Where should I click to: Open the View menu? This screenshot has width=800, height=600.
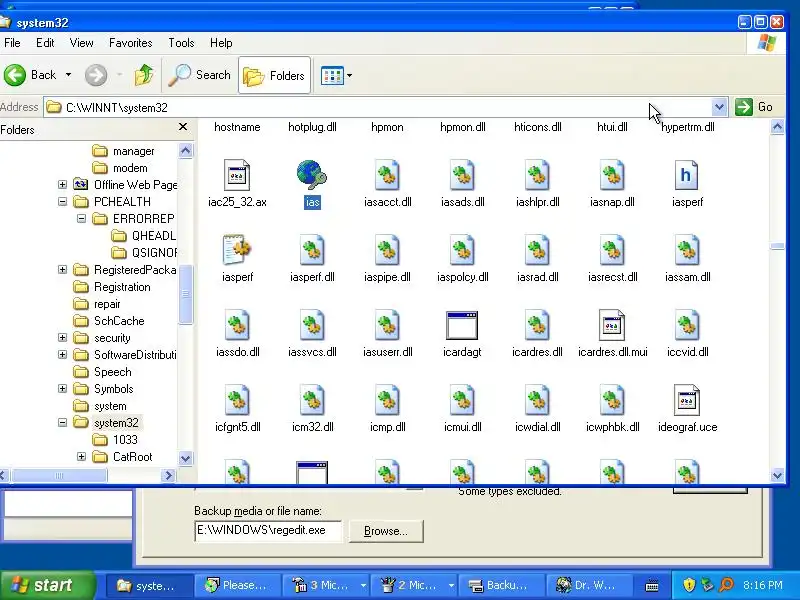tap(81, 43)
